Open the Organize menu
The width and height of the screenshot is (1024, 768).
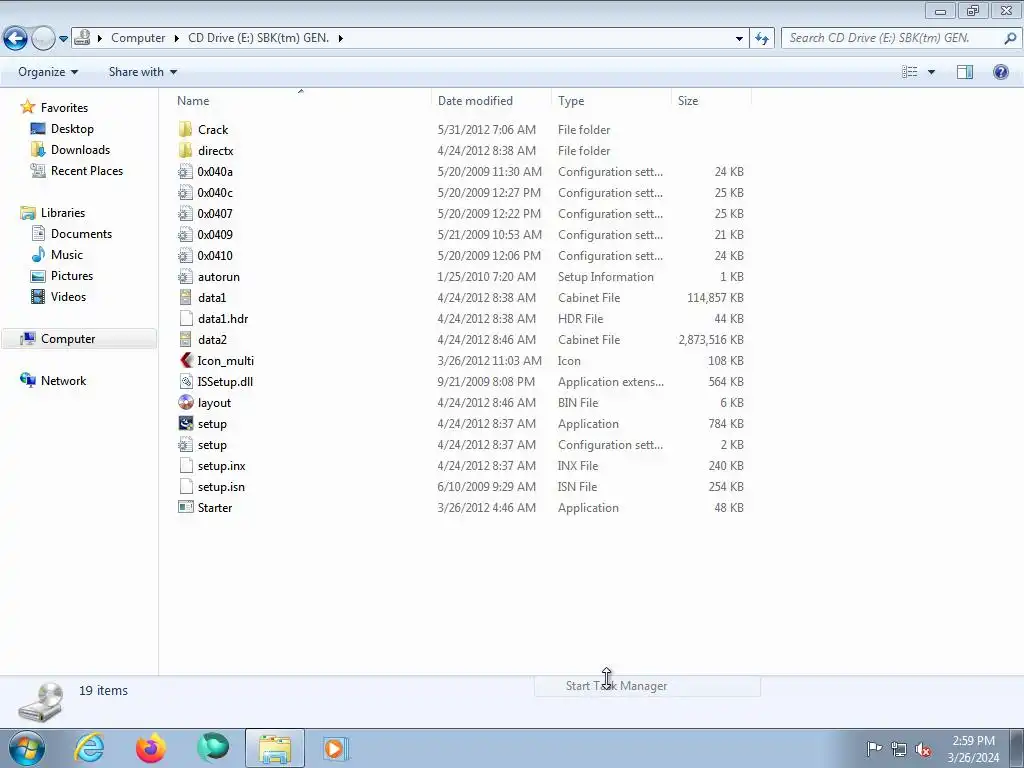pos(48,72)
